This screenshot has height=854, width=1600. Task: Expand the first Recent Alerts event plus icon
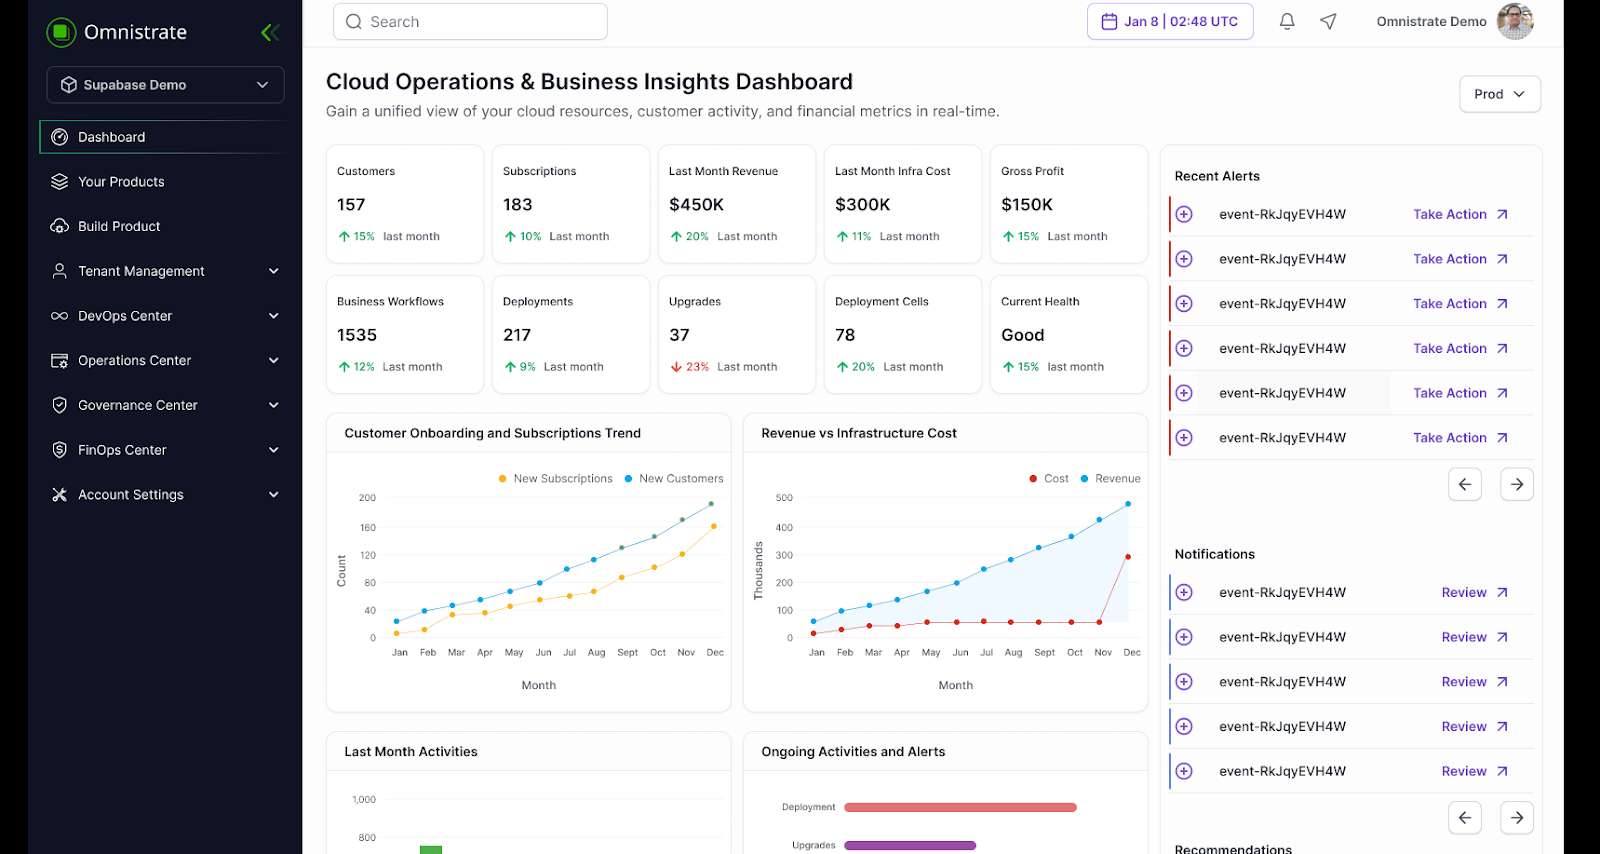point(1184,214)
